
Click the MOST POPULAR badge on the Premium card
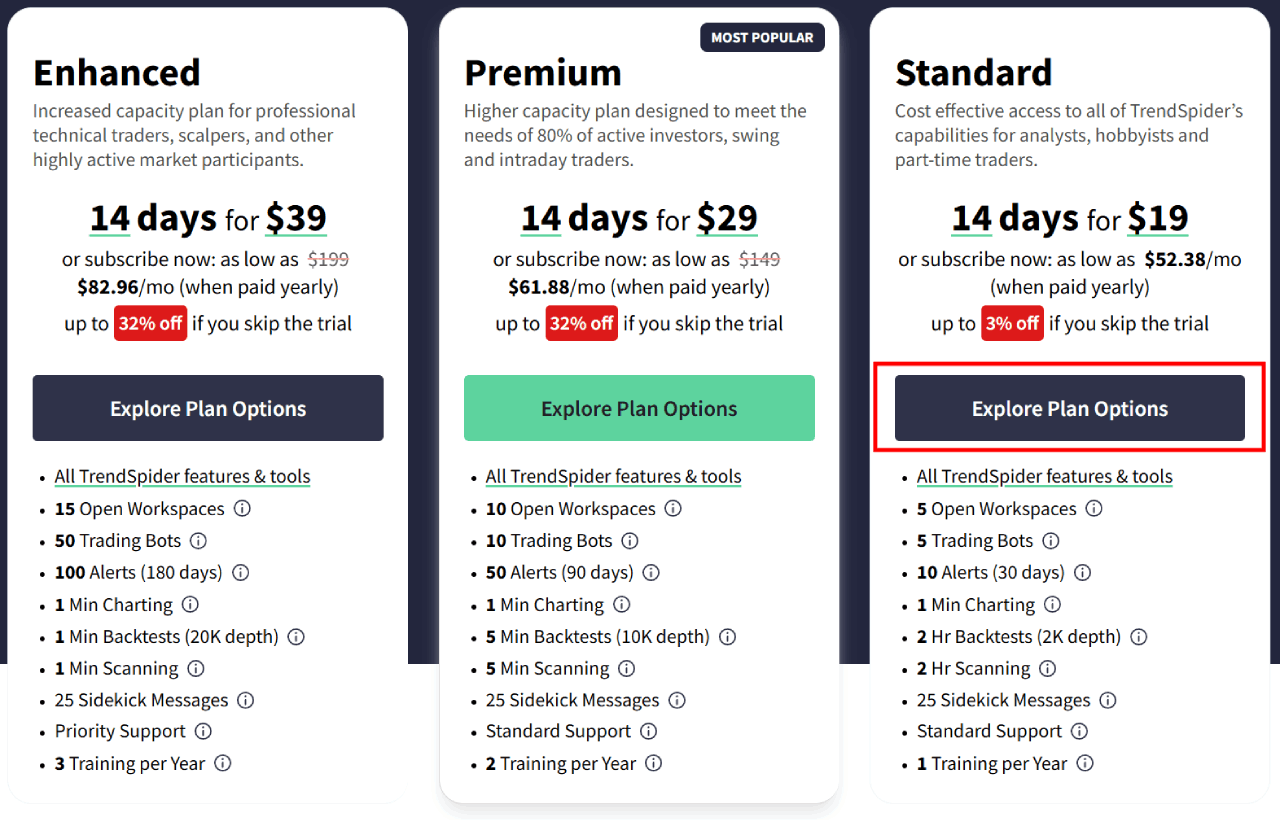[762, 37]
